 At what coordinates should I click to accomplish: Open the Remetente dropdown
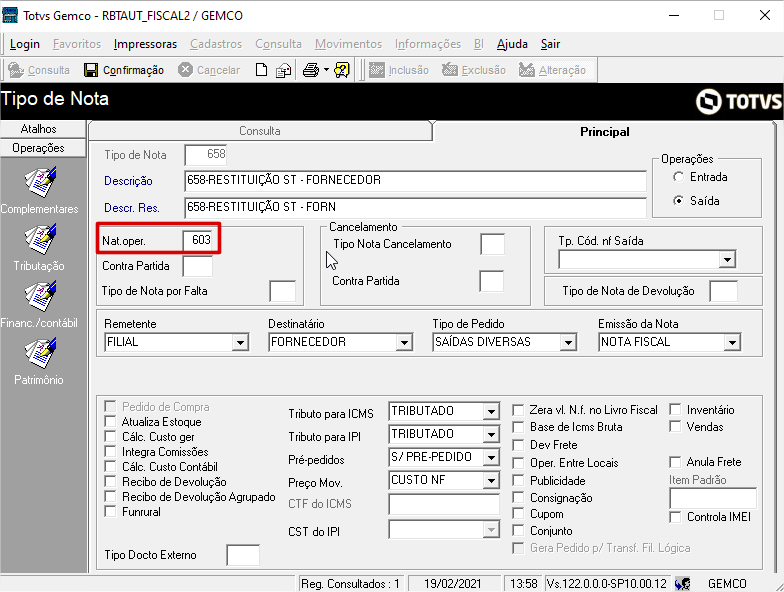point(240,342)
